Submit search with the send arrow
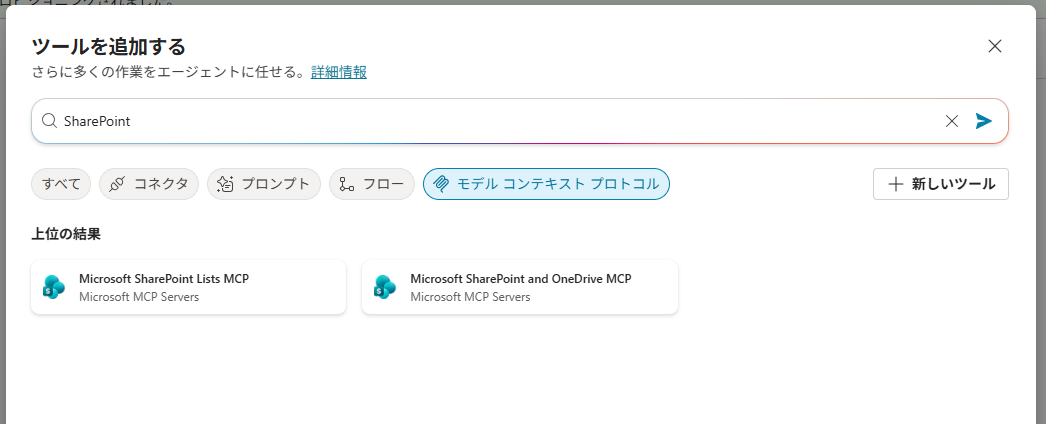This screenshot has width=1046, height=424. (x=984, y=121)
